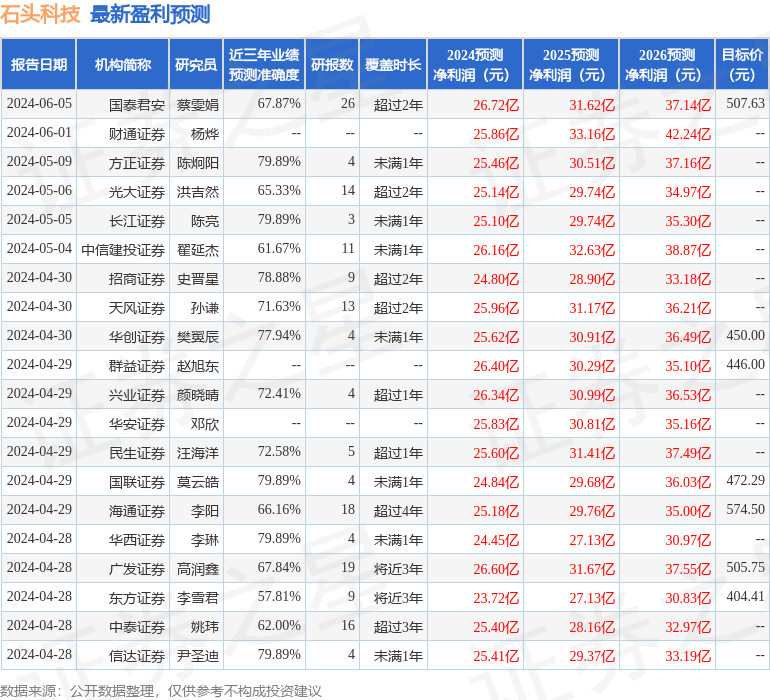Click analyst name 翟延杰

pyautogui.click(x=197, y=250)
